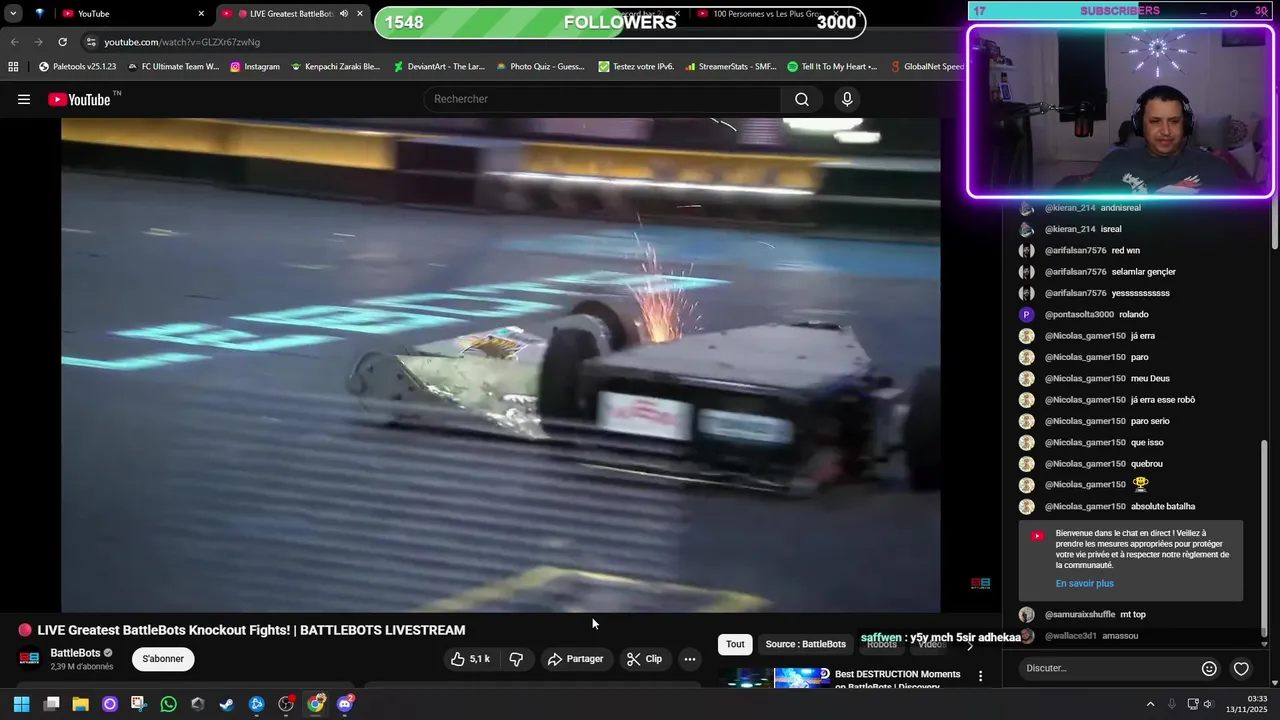
Task: Open the Chrome tab search dropdown
Action: (13, 14)
